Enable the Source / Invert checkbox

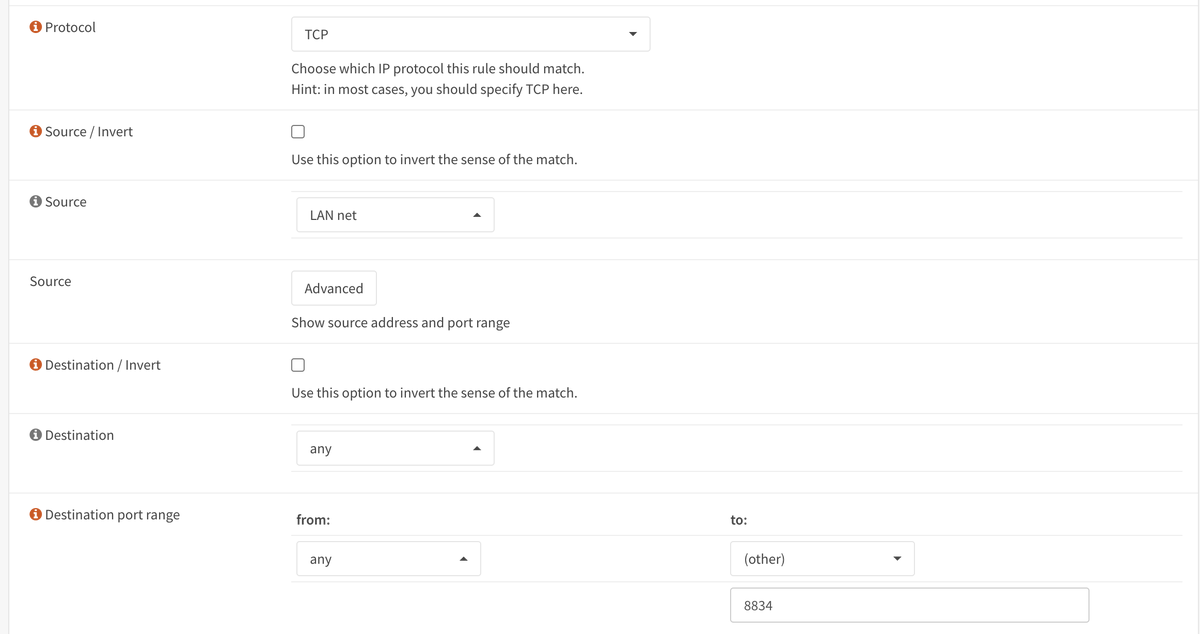pos(298,132)
